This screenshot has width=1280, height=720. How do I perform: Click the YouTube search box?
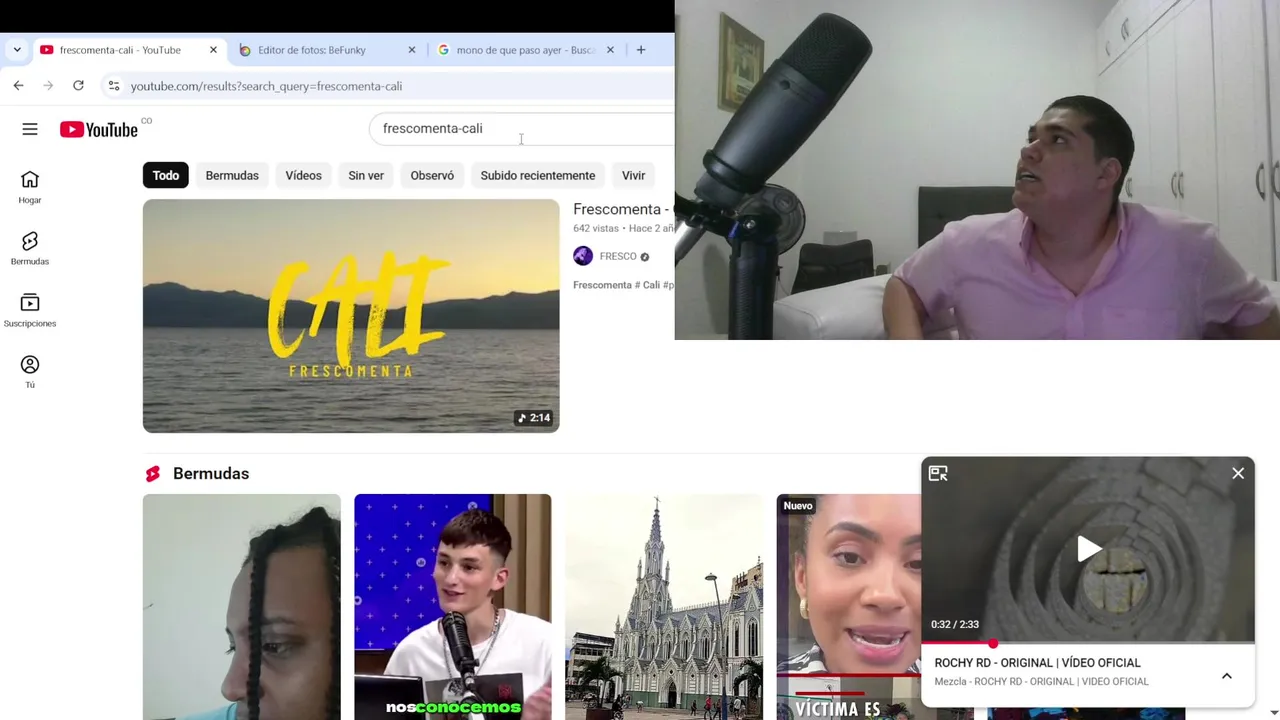(522, 128)
